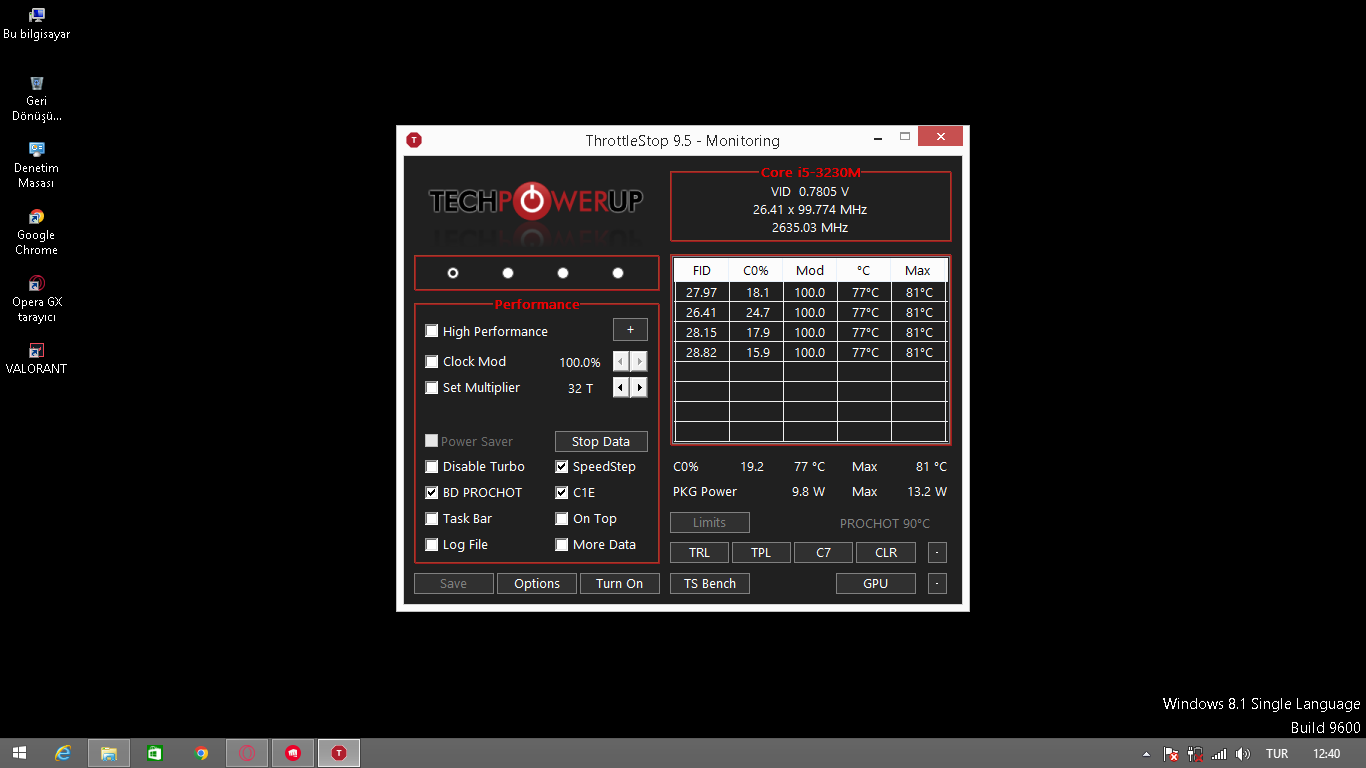Image resolution: width=1366 pixels, height=768 pixels.
Task: Check the battery power tray icon
Action: [1194, 754]
